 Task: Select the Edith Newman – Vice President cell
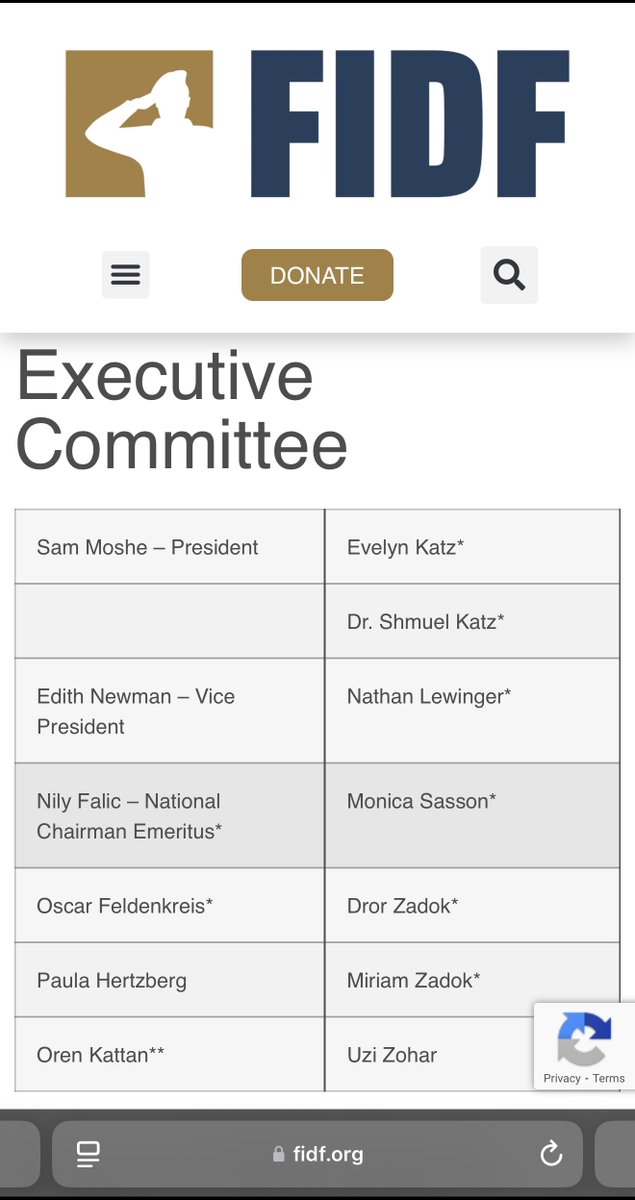tap(169, 711)
